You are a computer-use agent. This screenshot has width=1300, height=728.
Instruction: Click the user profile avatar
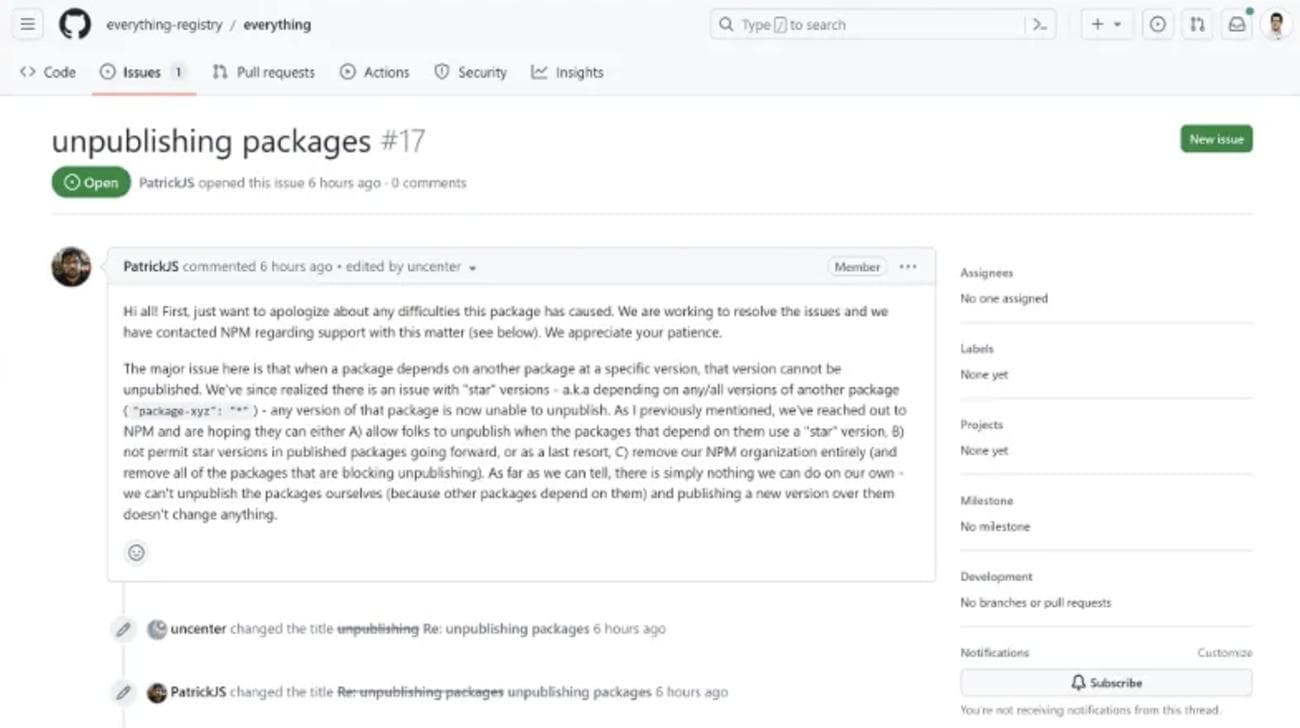click(x=1276, y=25)
